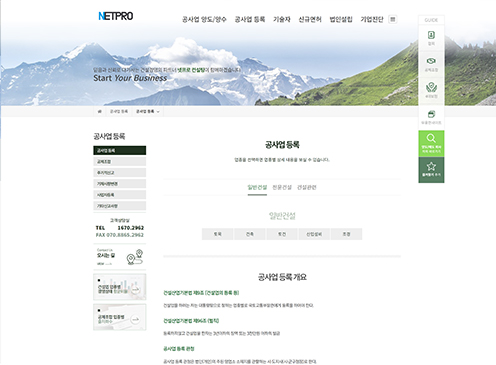Click the first document icon in GUIDE panel

pos(431,35)
